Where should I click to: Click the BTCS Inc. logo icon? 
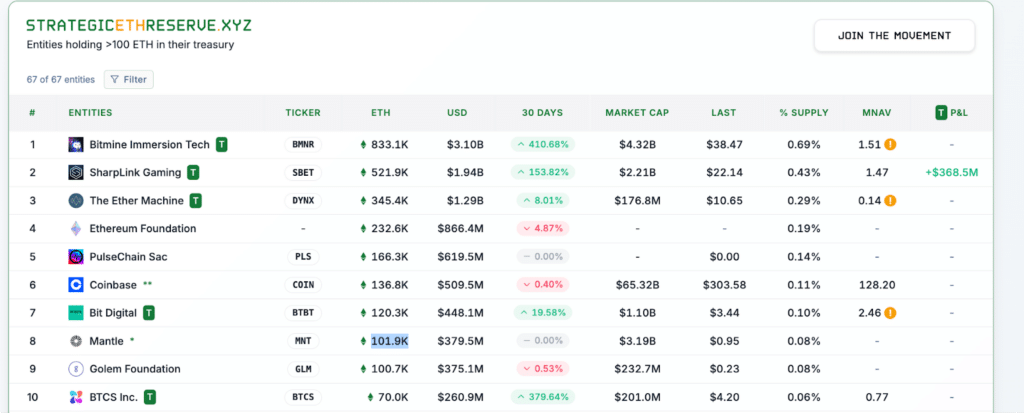pyautogui.click(x=76, y=397)
